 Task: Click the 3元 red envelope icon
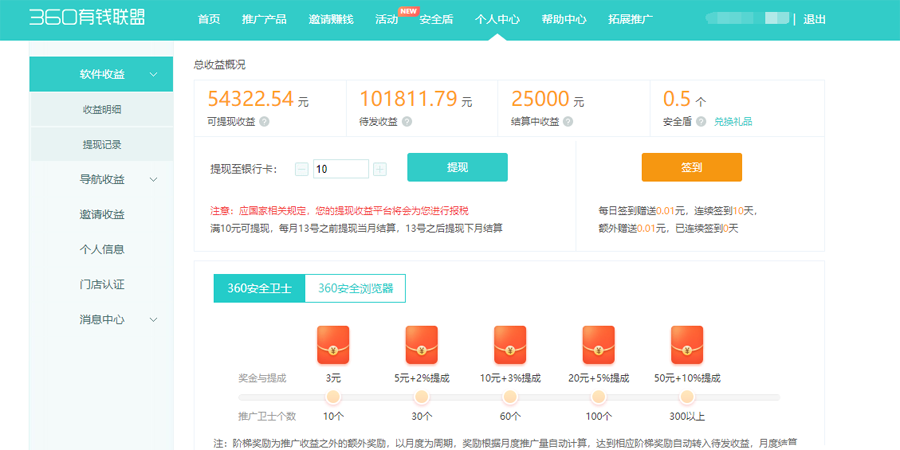click(333, 345)
